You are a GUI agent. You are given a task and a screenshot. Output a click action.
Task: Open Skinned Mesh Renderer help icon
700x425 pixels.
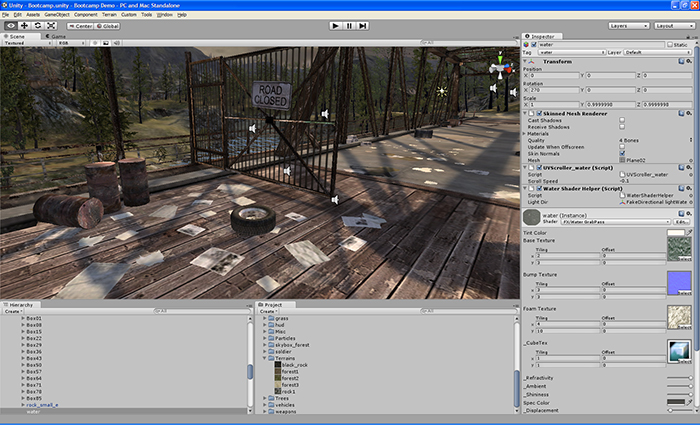click(x=681, y=113)
